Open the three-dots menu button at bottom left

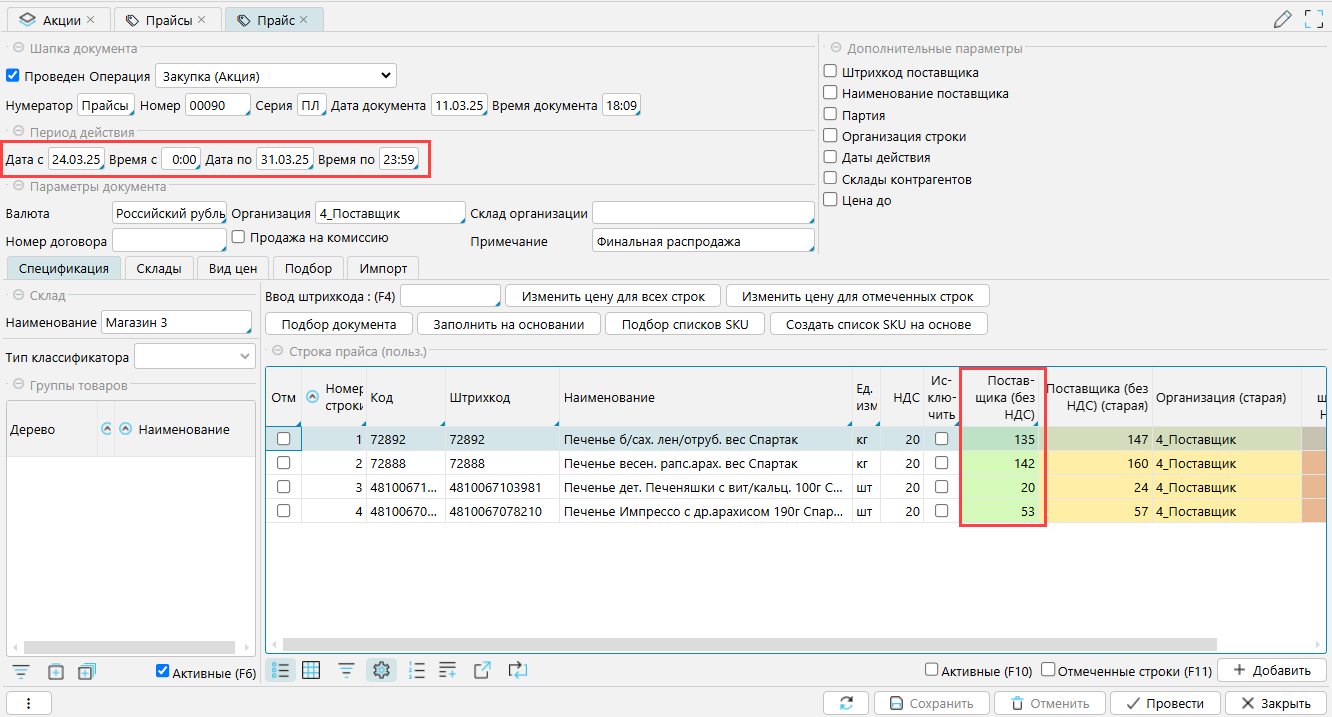coord(29,703)
